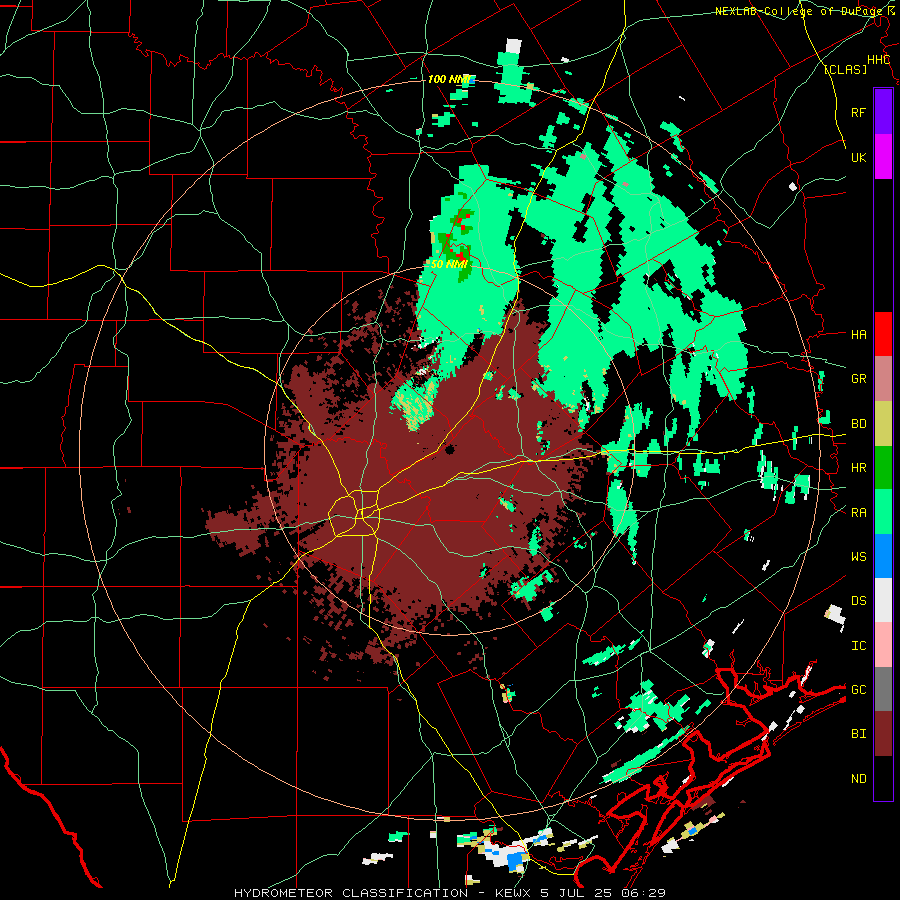The width and height of the screenshot is (900, 900).
Task: Click the 50 NMI range ring label
Action: pos(449,264)
